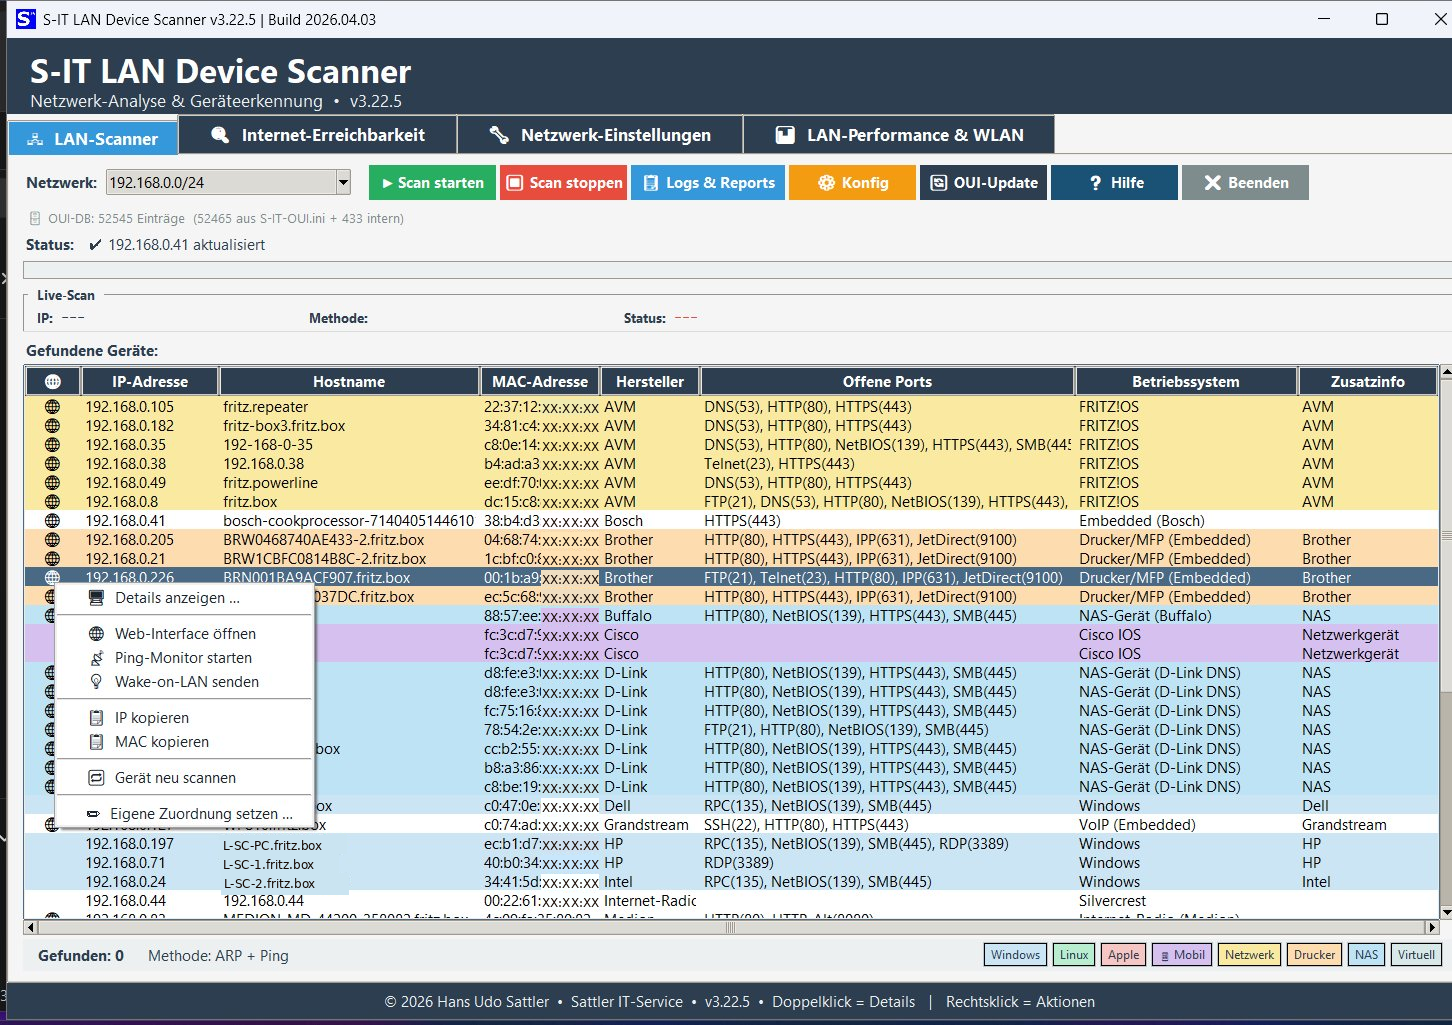Choose MAC kopieren from context menu

click(x=161, y=742)
